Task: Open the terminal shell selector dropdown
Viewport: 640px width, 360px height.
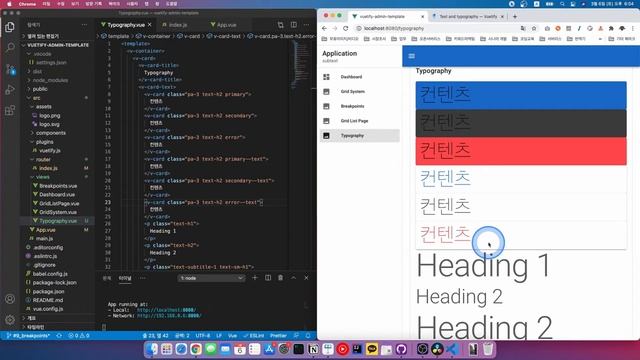Action: 211,278
